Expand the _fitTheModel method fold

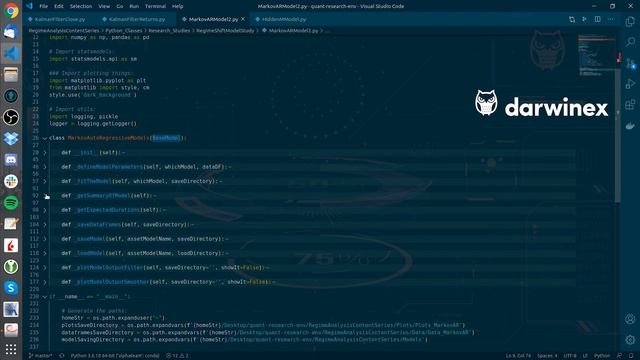coord(45,181)
